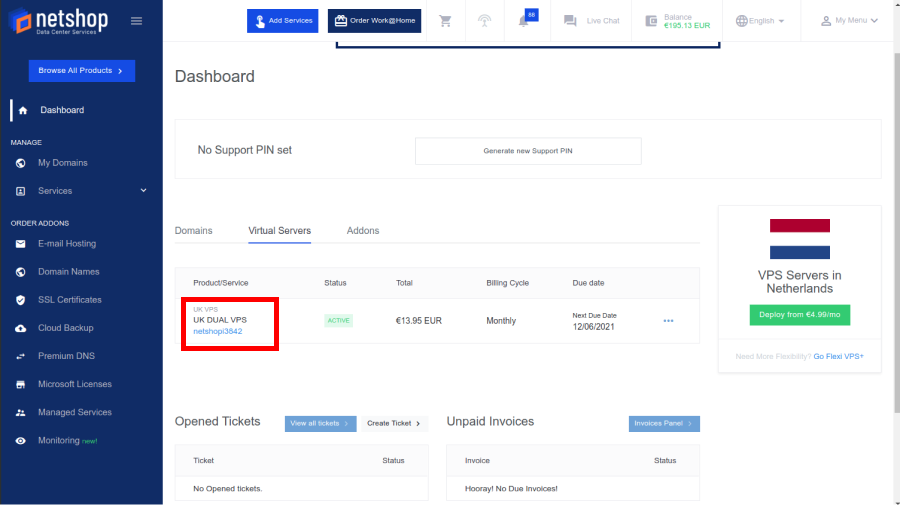
Task: Click the ACTIVE status badge
Action: (339, 321)
